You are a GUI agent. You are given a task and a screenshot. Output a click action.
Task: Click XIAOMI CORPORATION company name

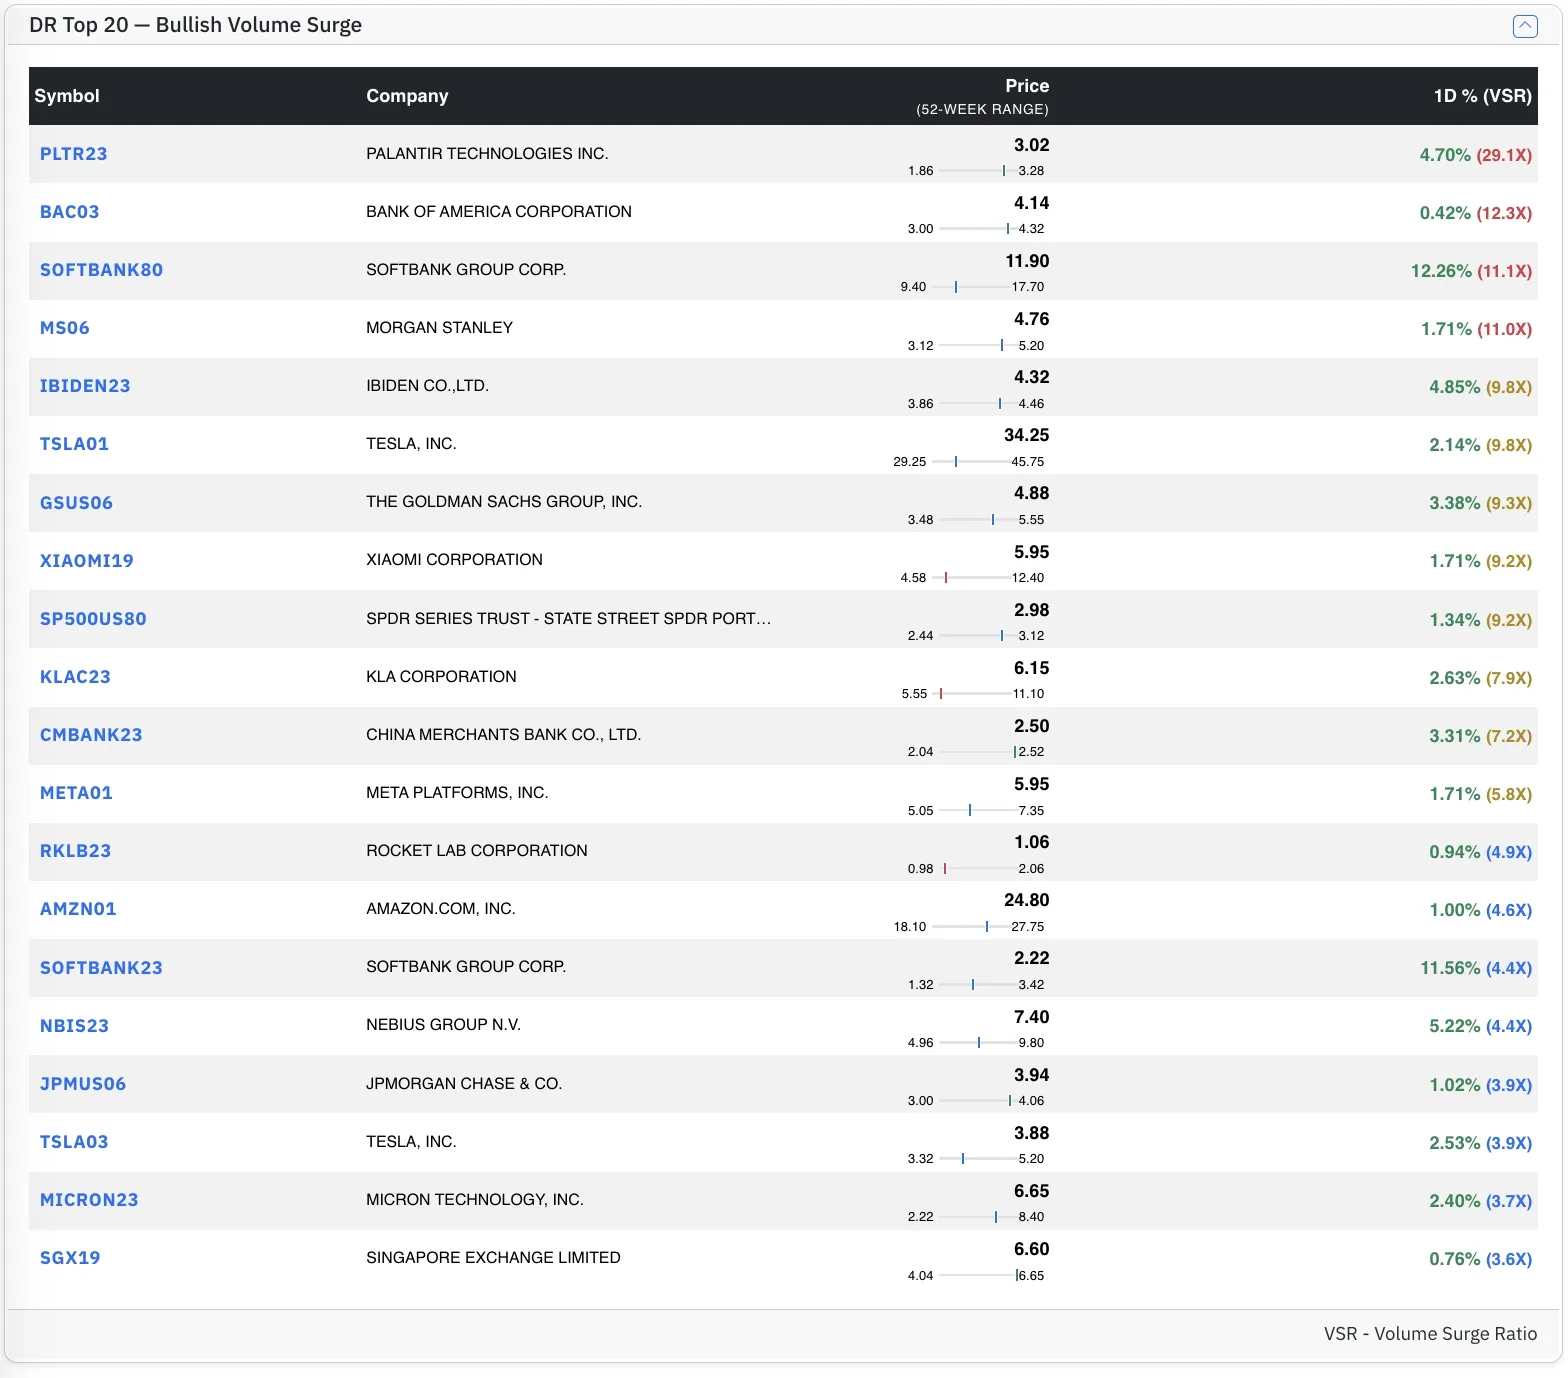[x=454, y=560]
